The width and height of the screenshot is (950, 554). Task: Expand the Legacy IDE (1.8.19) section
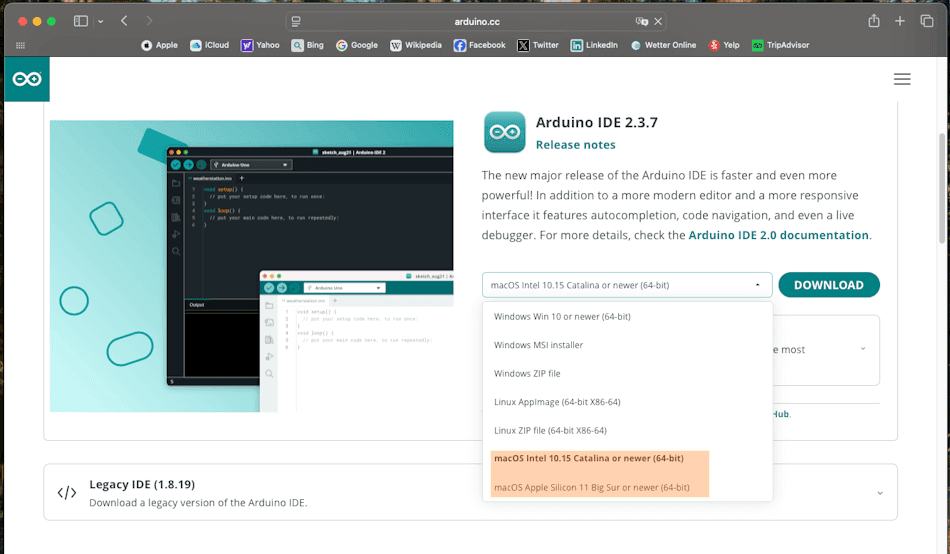(879, 492)
